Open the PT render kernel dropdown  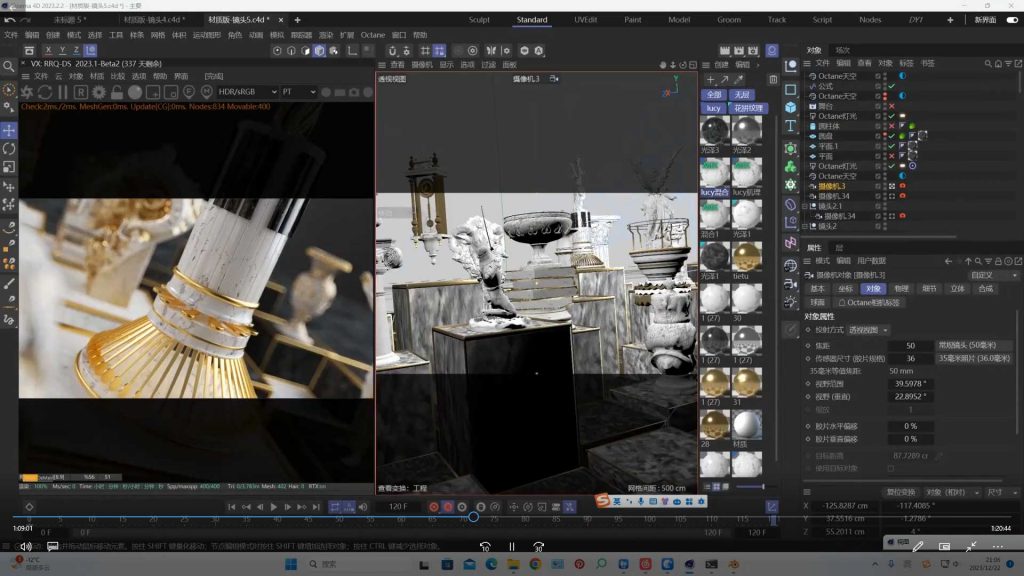click(298, 92)
